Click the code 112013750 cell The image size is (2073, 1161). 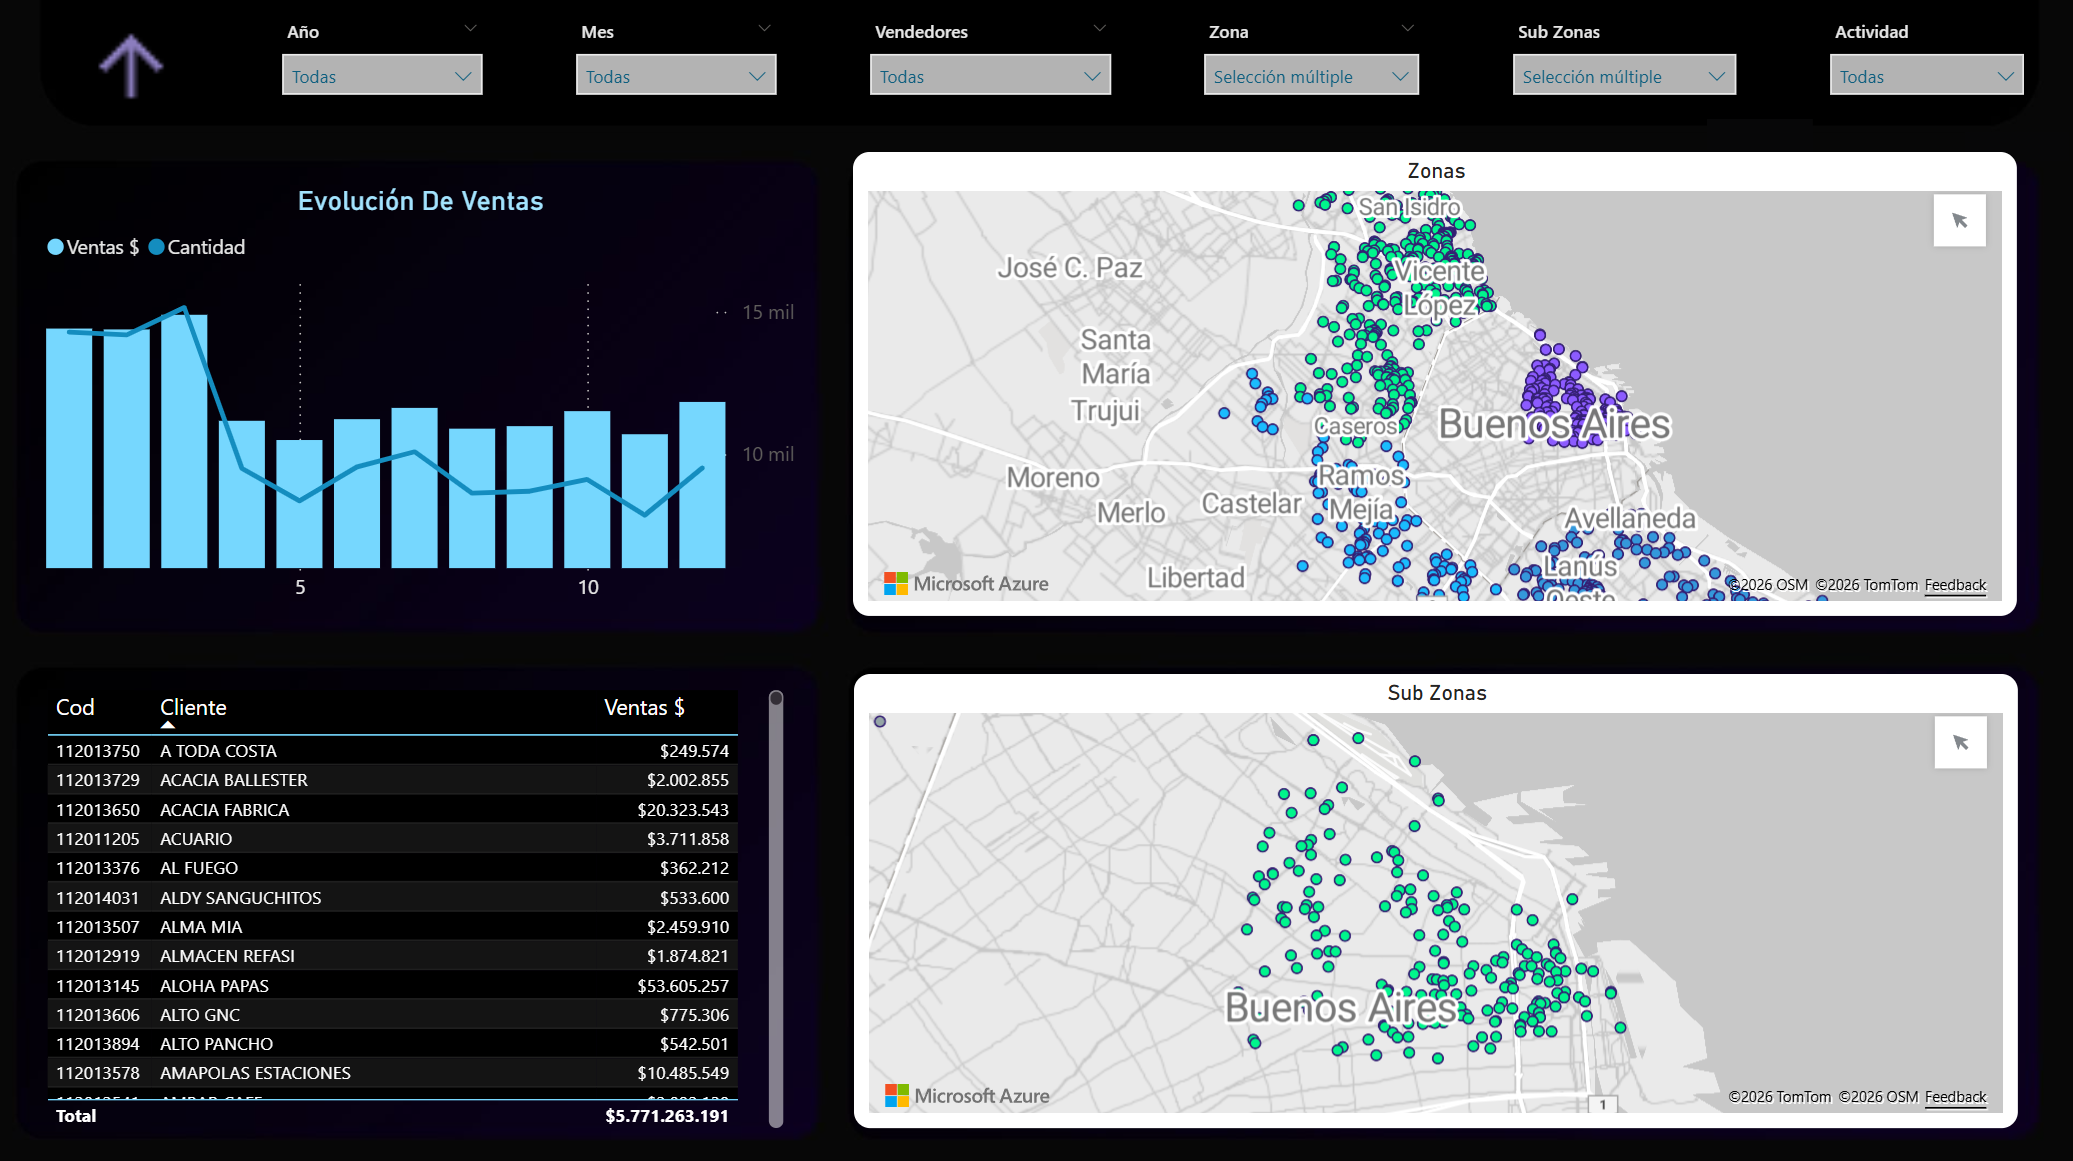98,751
